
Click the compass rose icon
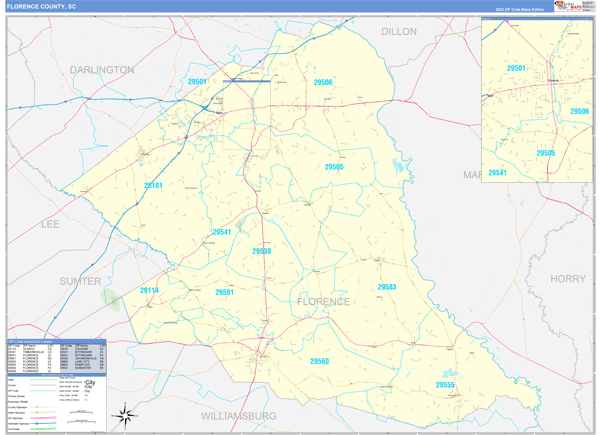point(124,414)
